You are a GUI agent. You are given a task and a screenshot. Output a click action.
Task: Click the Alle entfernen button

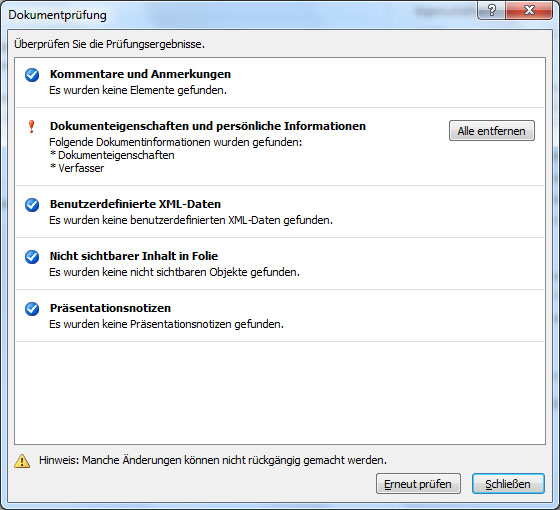coord(491,131)
